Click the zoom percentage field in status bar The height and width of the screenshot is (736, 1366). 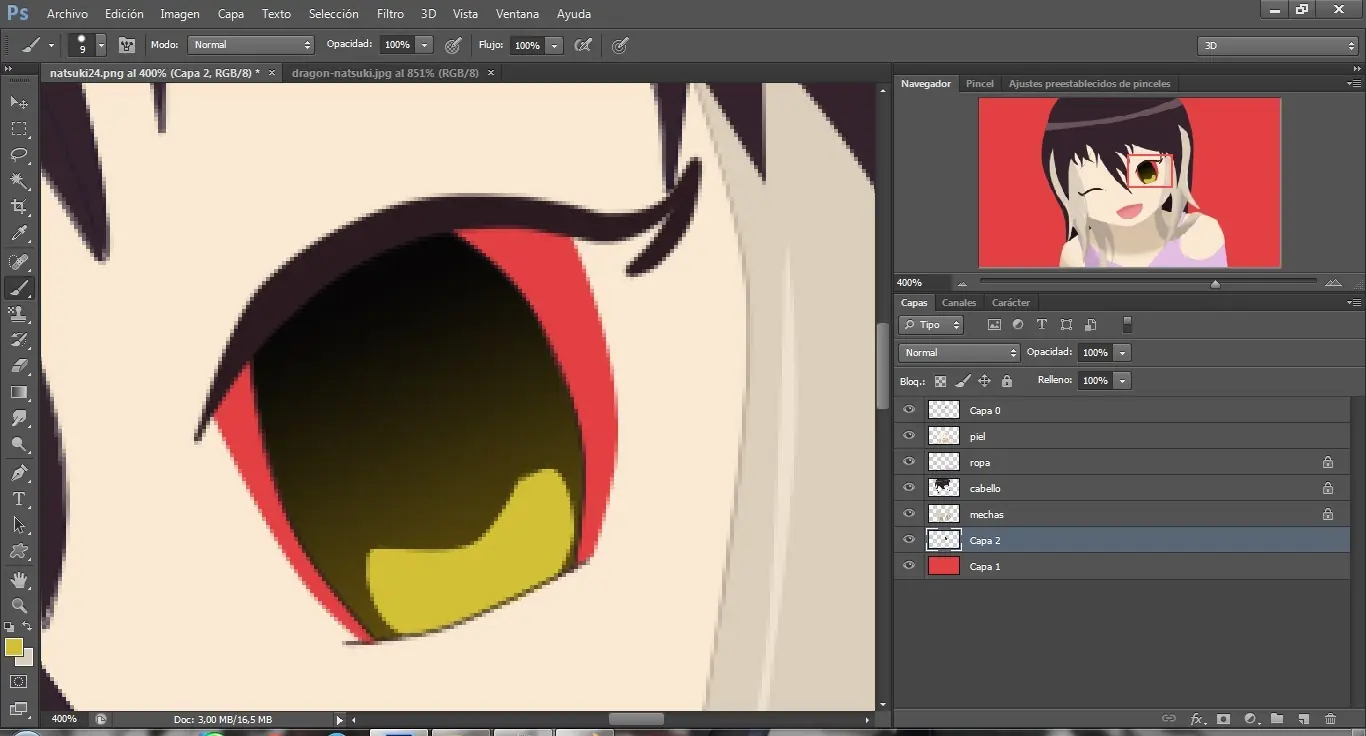(x=64, y=719)
